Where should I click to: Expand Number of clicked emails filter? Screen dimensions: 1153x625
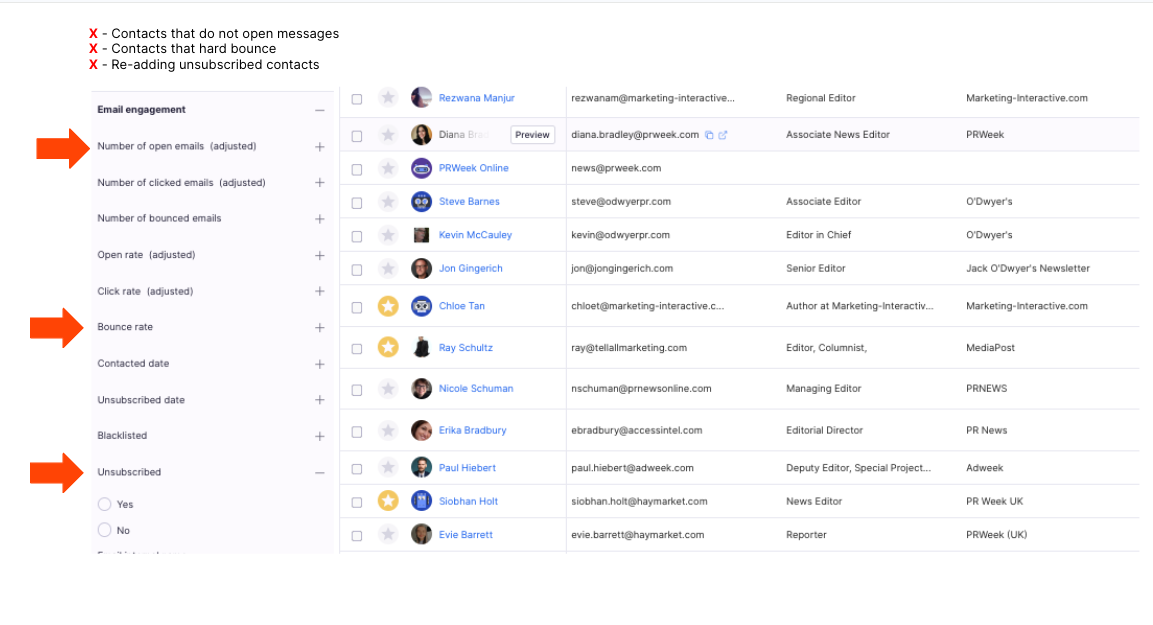pyautogui.click(x=320, y=182)
